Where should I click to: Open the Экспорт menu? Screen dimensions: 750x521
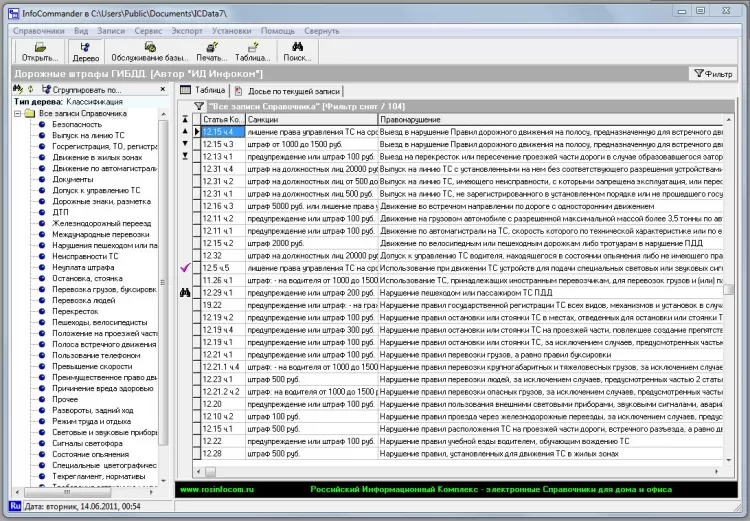click(186, 31)
